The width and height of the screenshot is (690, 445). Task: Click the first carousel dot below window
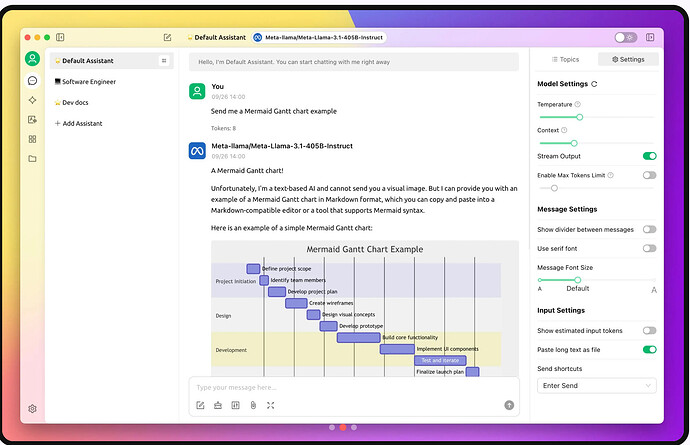[x=332, y=427]
